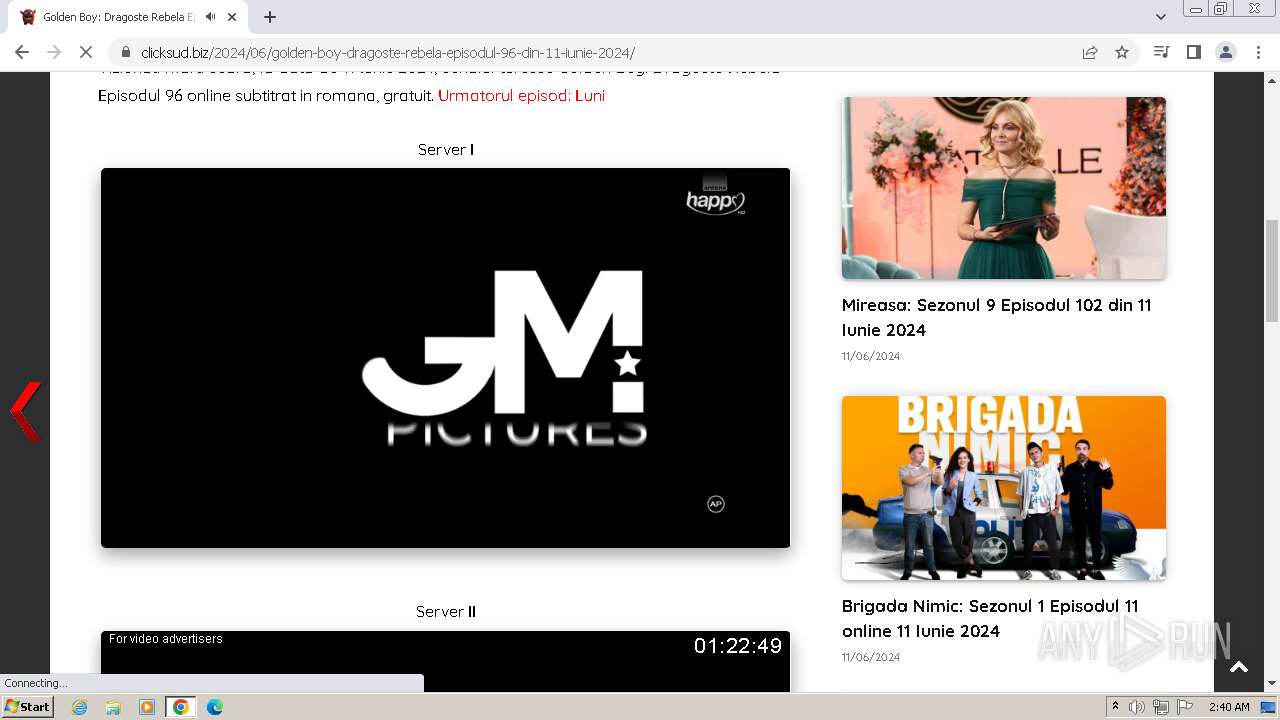Click the date under Brigada Nimic post
The image size is (1280, 720).
(x=871, y=657)
